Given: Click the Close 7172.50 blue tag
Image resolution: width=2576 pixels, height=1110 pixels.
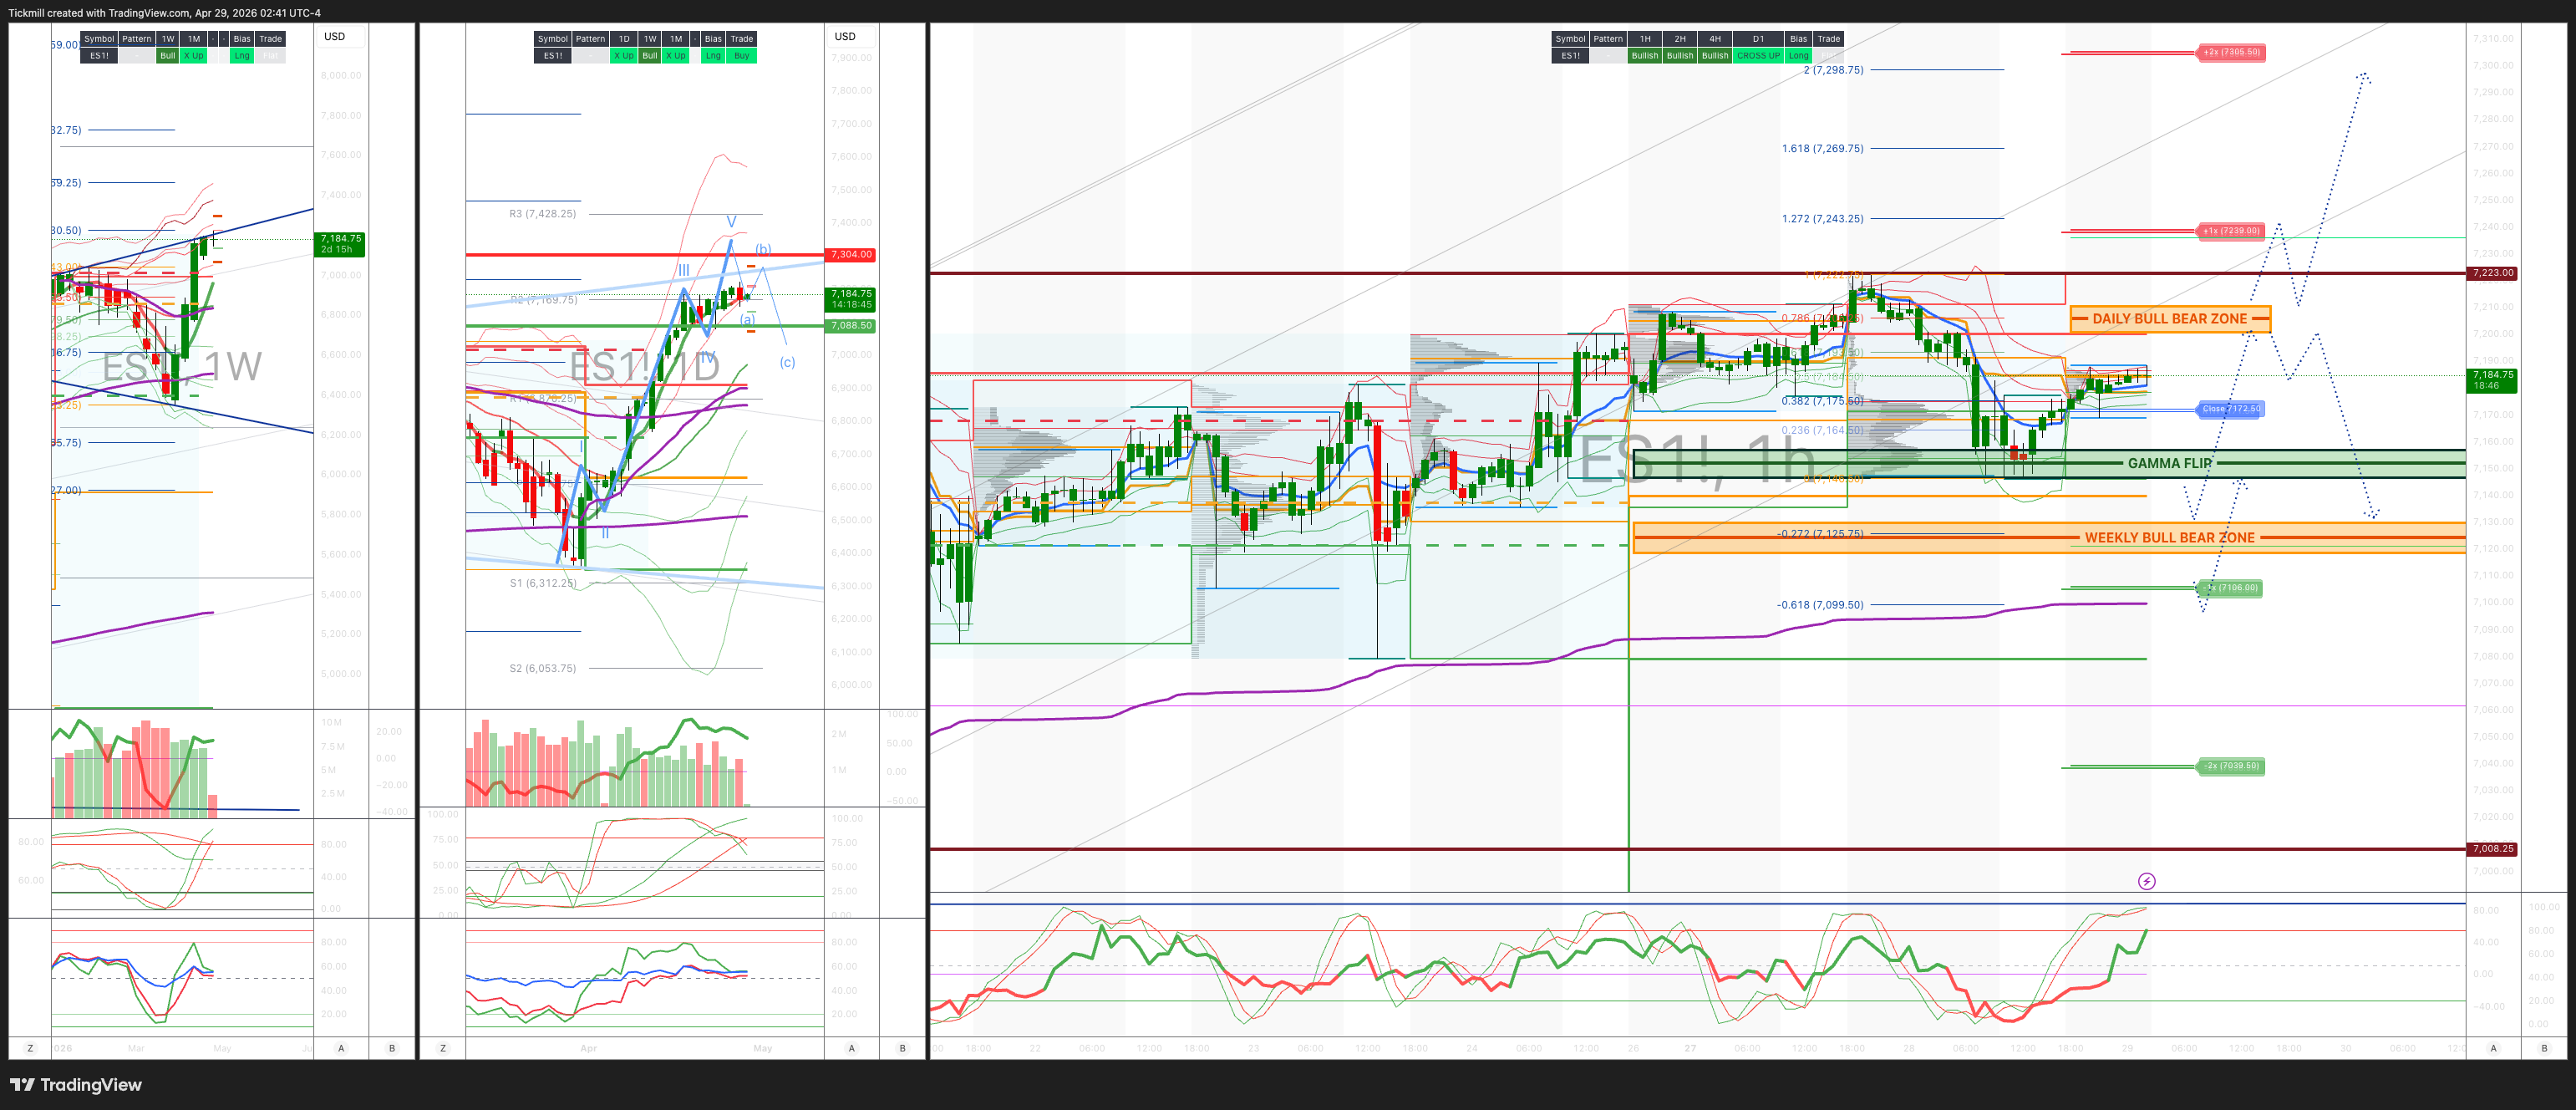Looking at the screenshot, I should tap(2231, 409).
